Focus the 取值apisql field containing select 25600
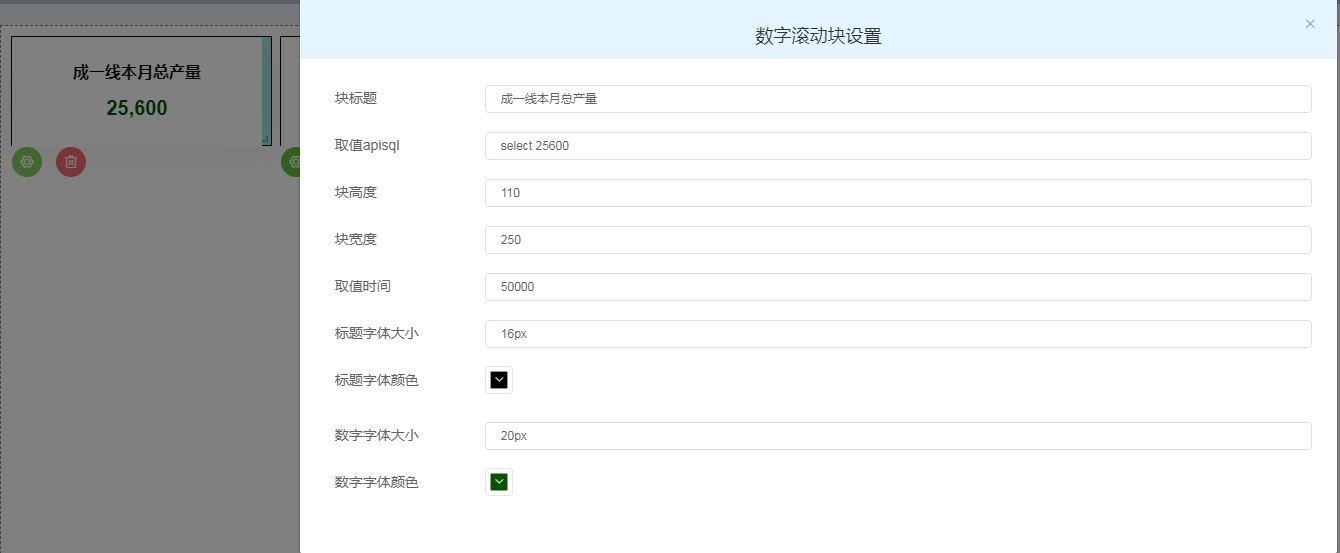The height and width of the screenshot is (553, 1340). click(x=897, y=146)
